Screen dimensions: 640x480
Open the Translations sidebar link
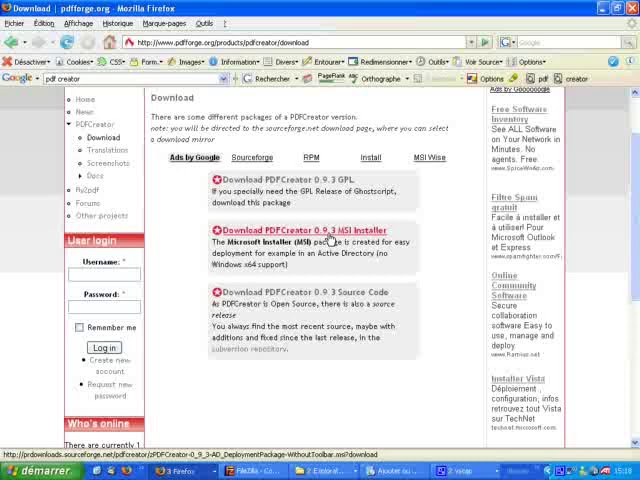(107, 150)
